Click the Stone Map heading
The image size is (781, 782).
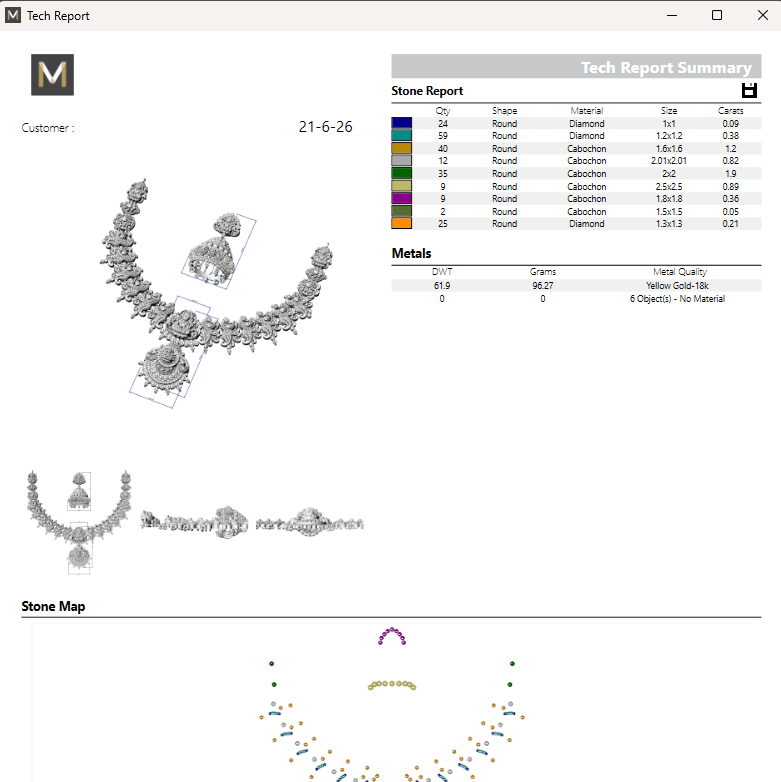pyautogui.click(x=53, y=606)
